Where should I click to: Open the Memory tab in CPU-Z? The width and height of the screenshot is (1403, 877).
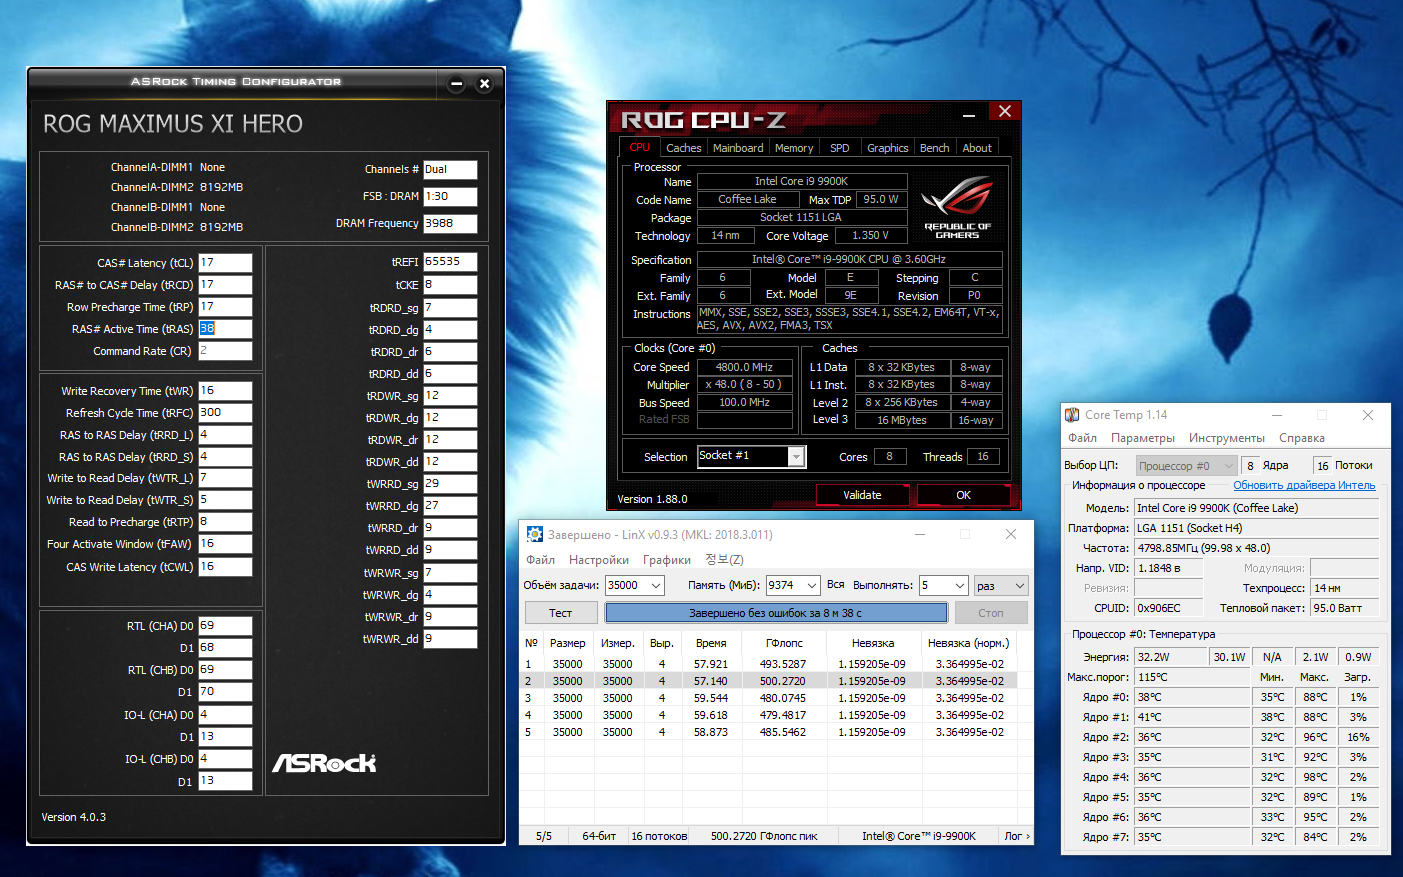pos(794,148)
